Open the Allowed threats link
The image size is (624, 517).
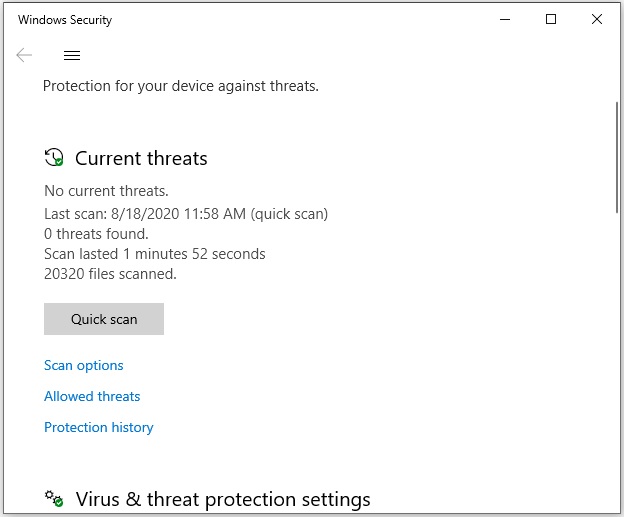tap(92, 396)
